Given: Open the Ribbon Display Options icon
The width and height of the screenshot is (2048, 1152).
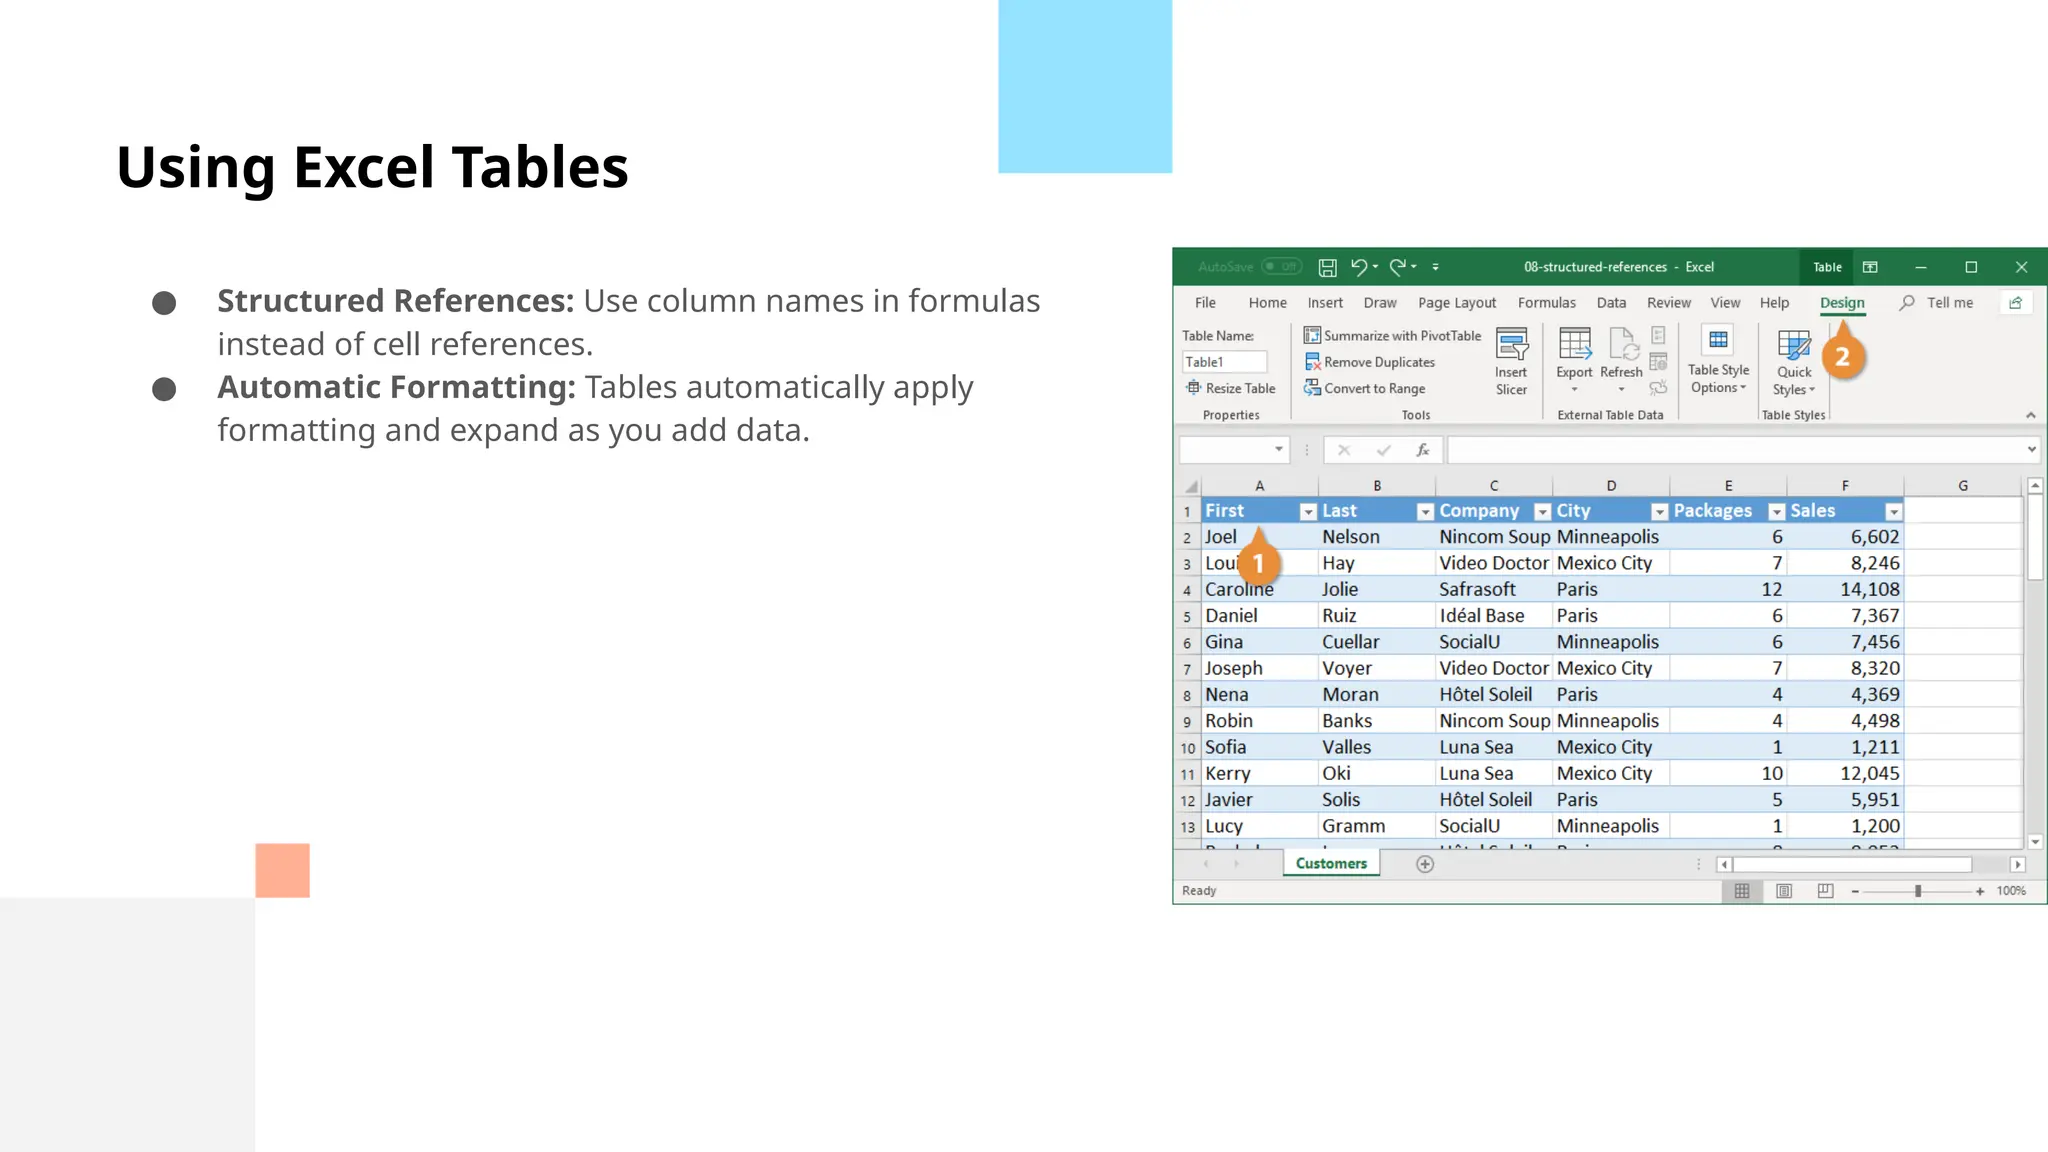Looking at the screenshot, I should coord(1870,267).
